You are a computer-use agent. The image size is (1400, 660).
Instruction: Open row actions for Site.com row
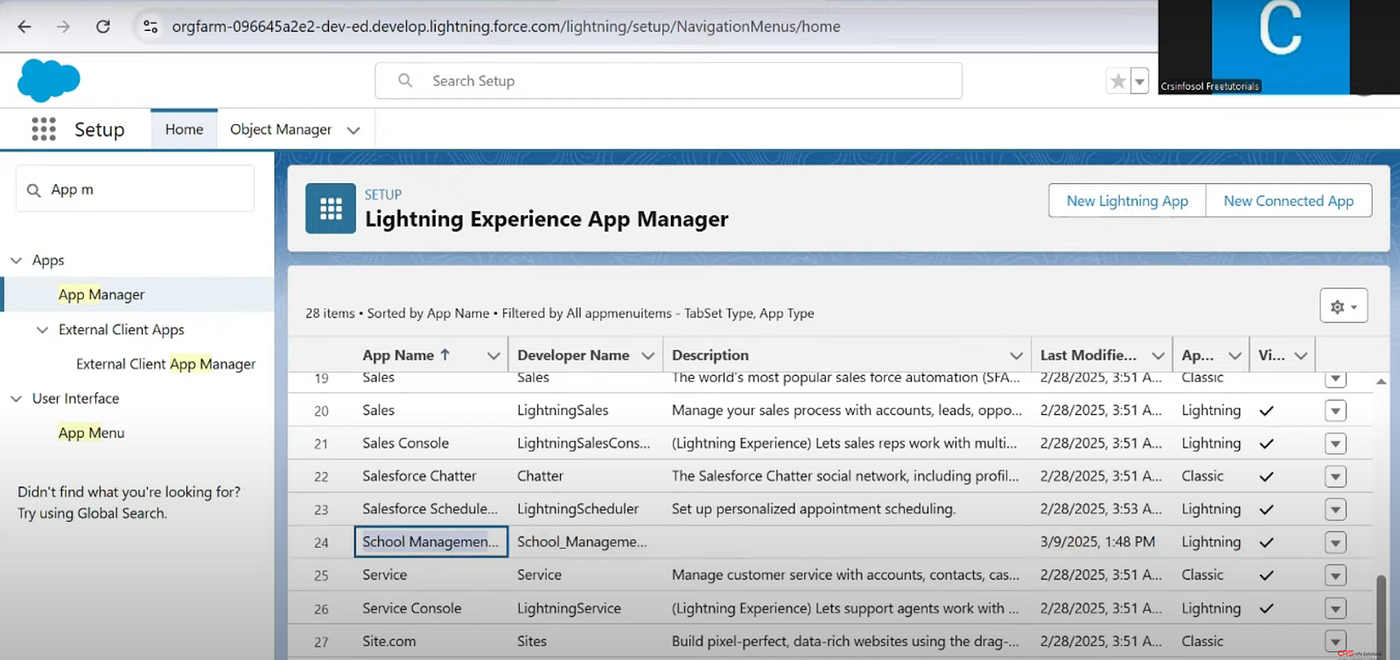(1335, 641)
